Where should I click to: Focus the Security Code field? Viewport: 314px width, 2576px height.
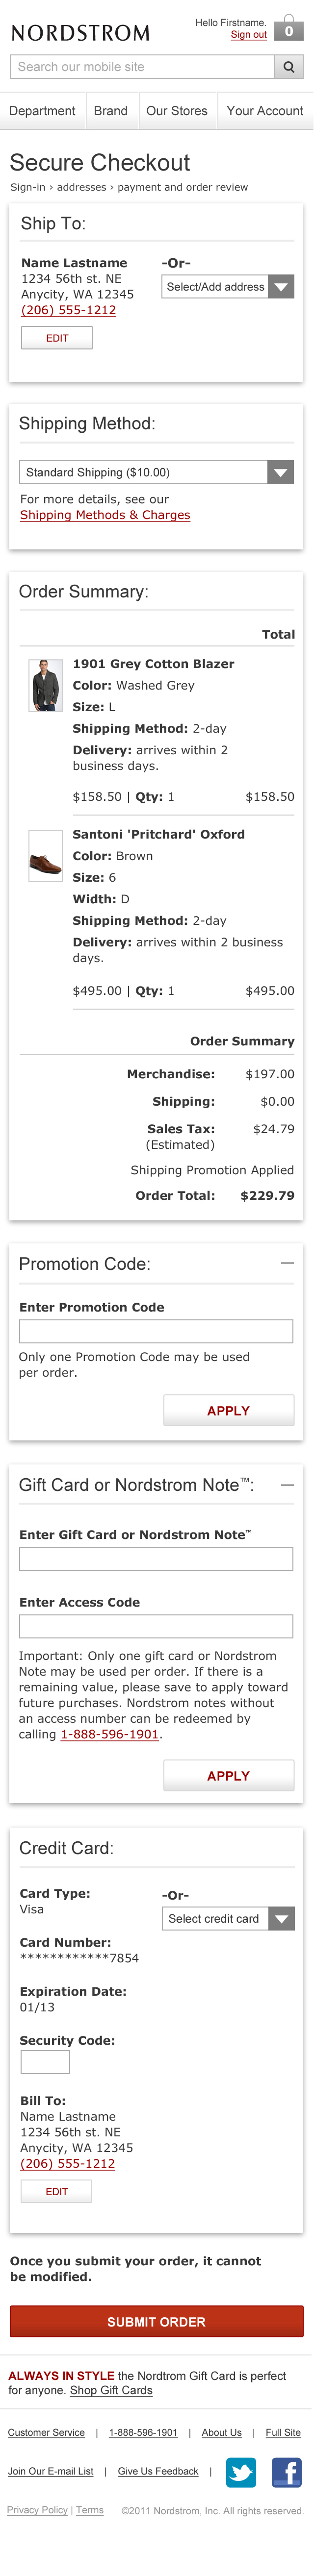tap(45, 2061)
